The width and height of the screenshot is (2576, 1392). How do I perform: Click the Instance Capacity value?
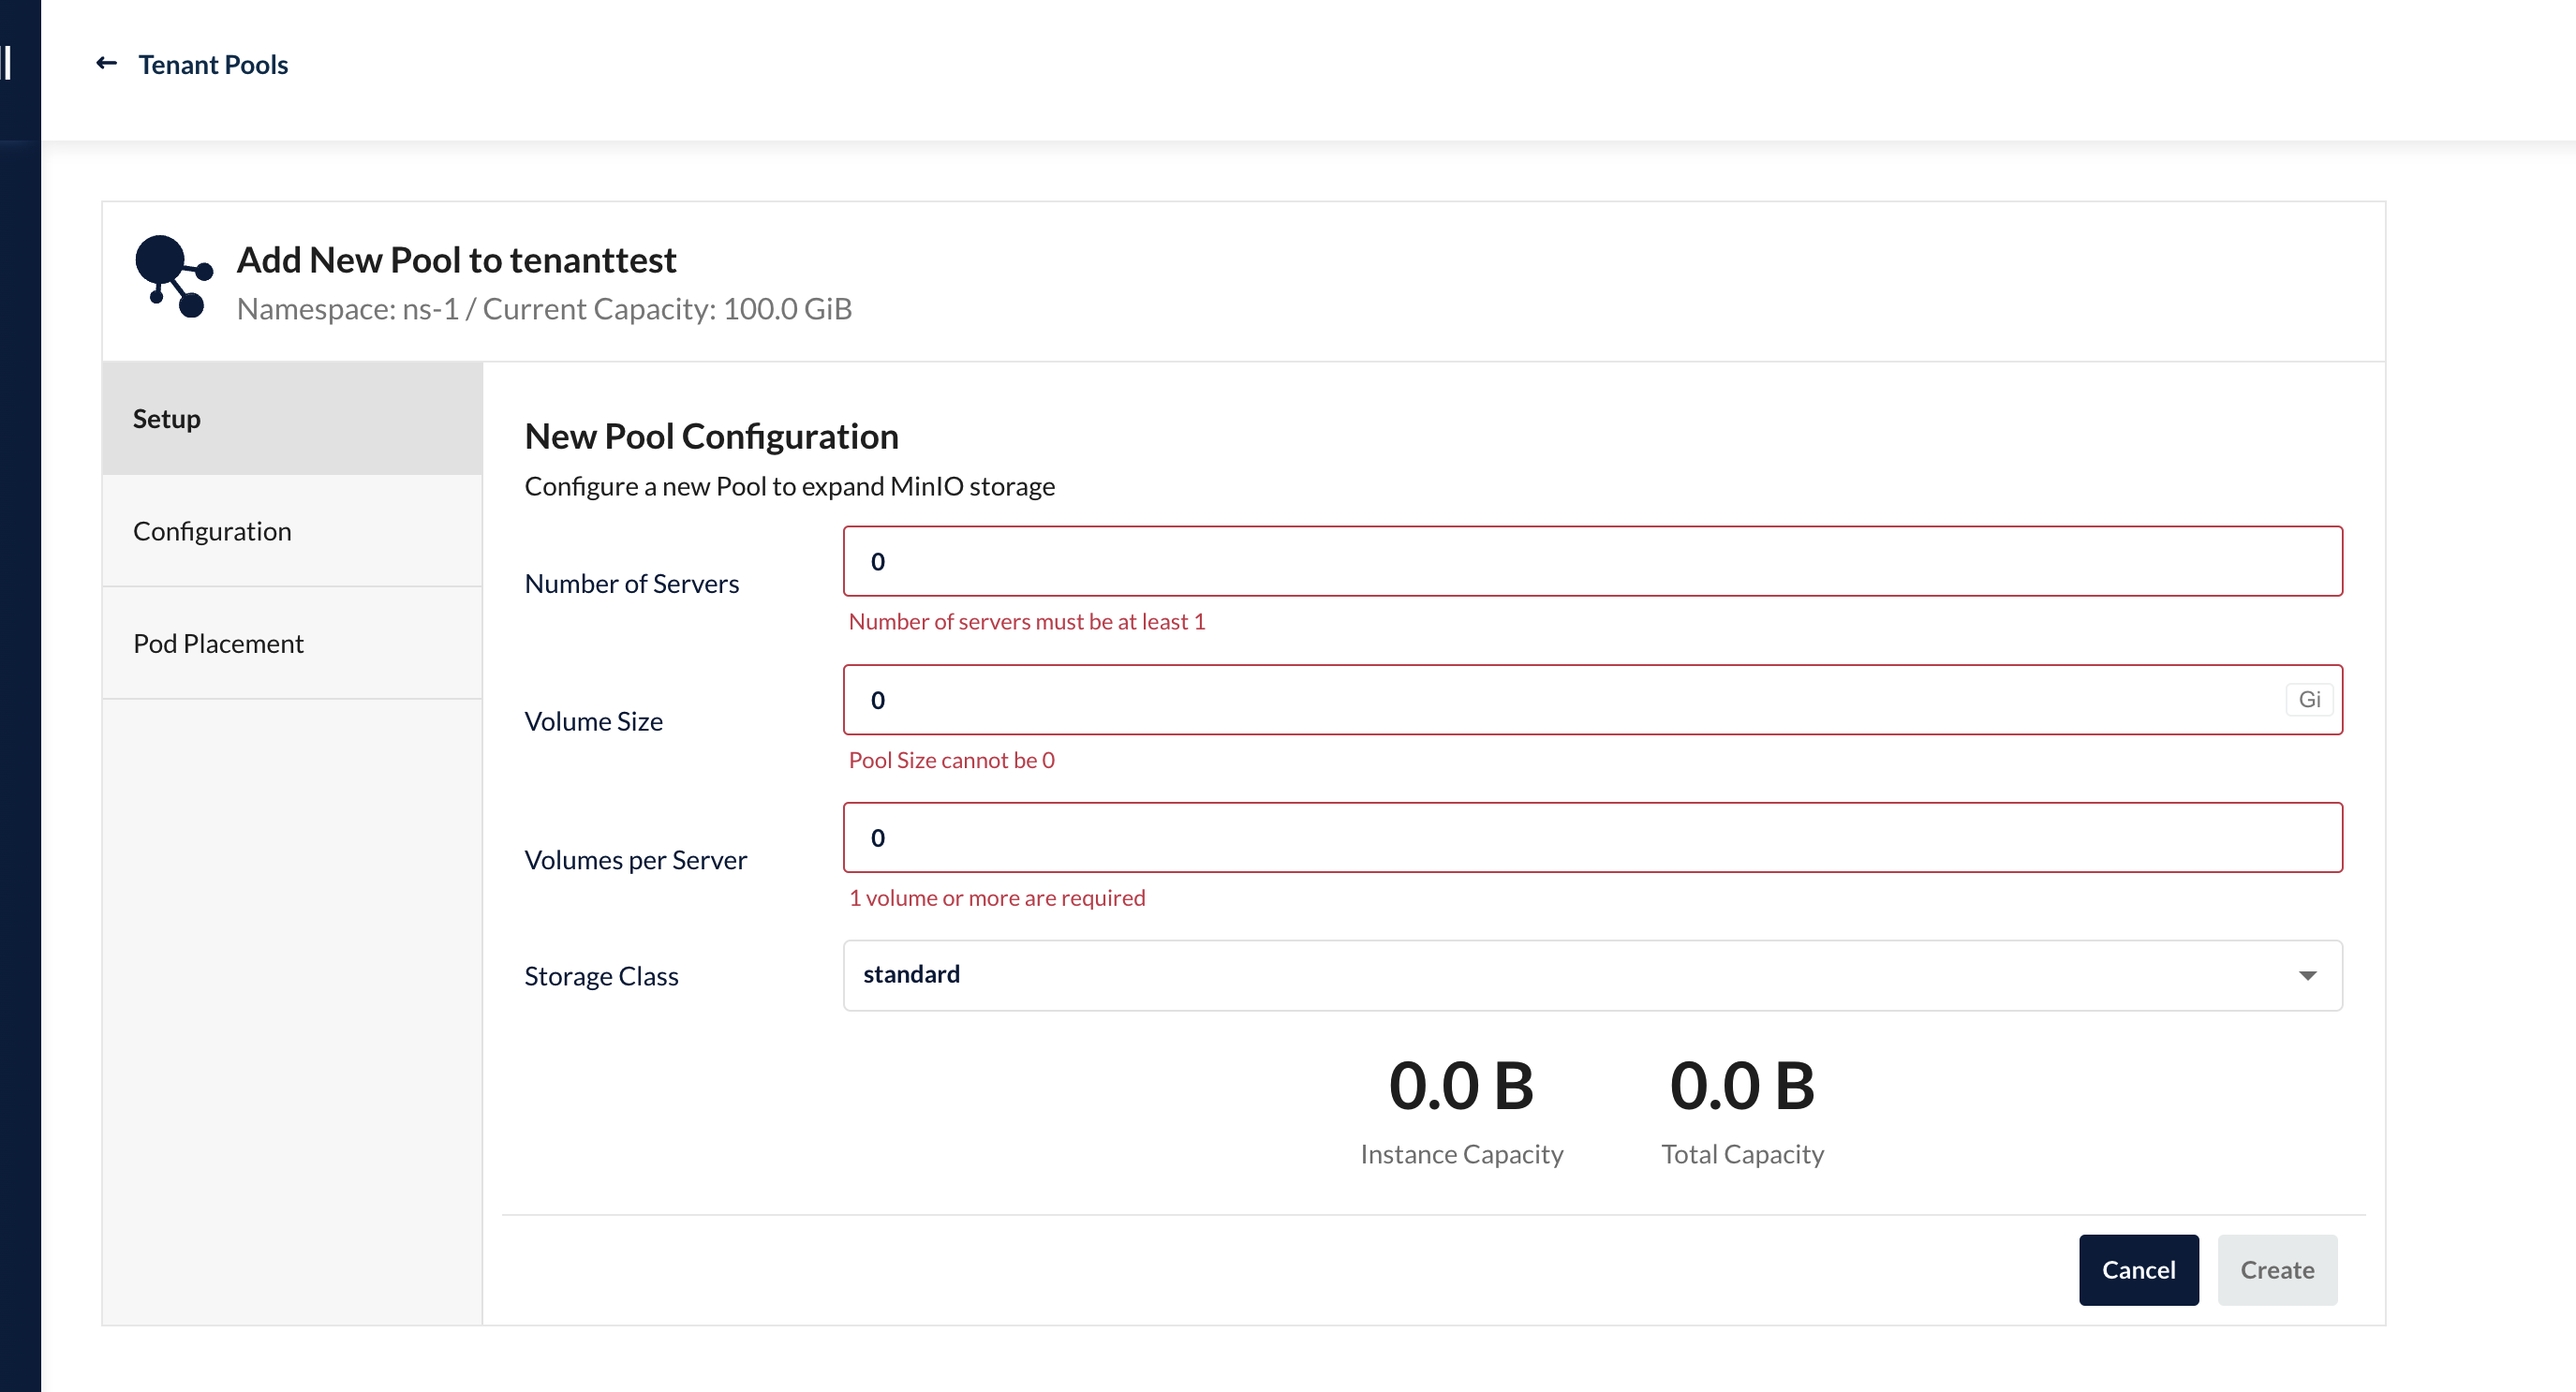1460,1086
